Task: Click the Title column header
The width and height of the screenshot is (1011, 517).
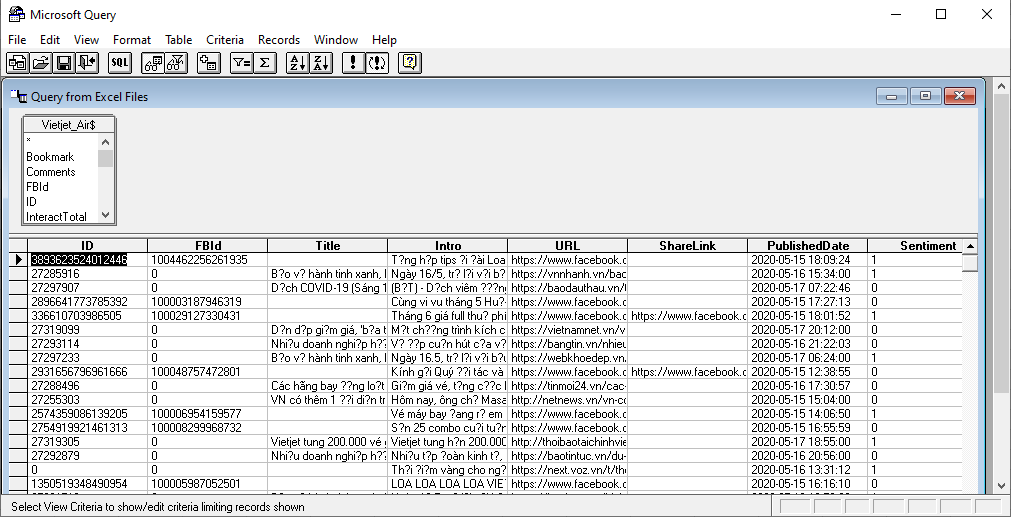Action: (328, 246)
